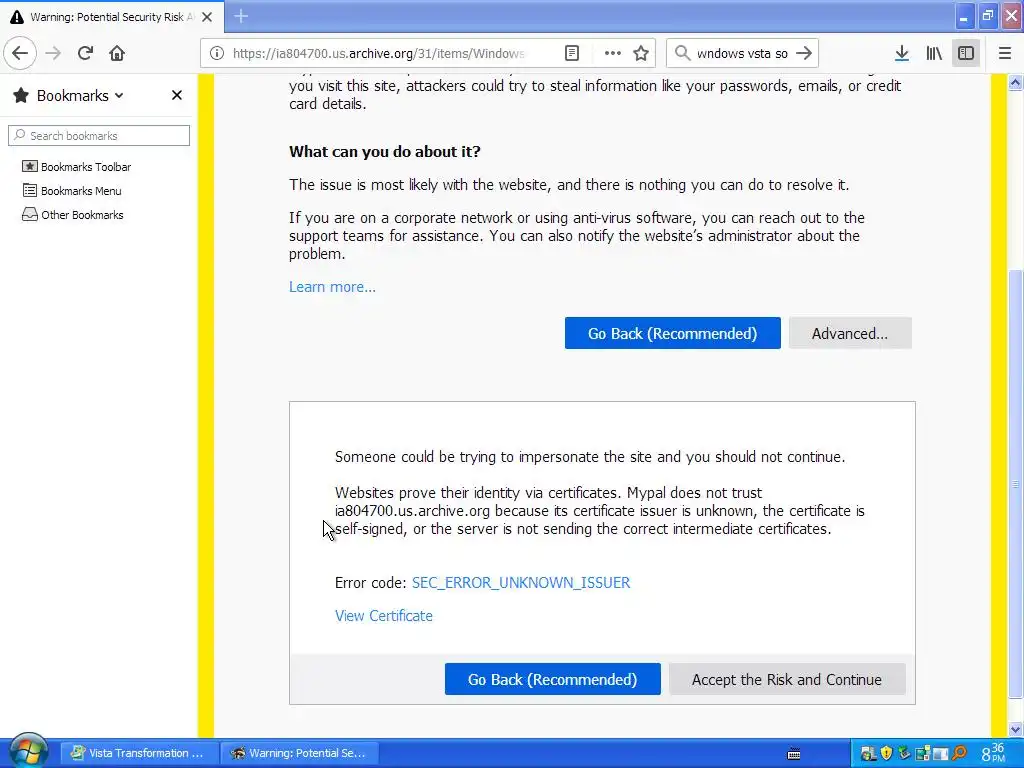Click the search magnifier icon in search box
This screenshot has height=768, width=1024.
[682, 53]
